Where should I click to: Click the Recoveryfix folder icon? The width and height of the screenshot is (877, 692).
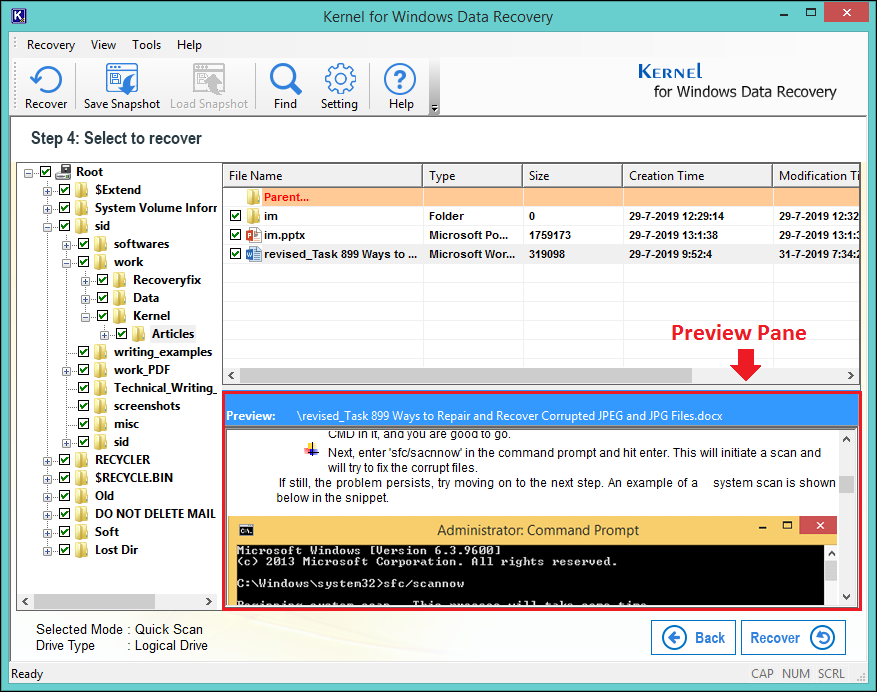[120, 280]
